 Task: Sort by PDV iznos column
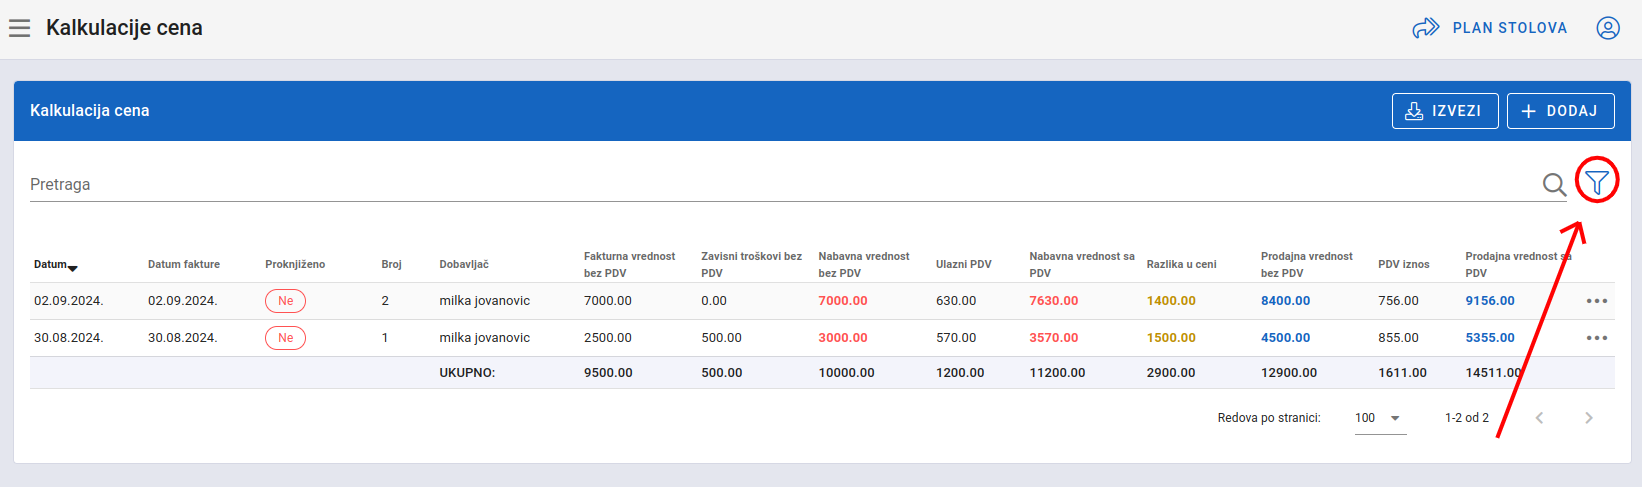click(x=1404, y=264)
